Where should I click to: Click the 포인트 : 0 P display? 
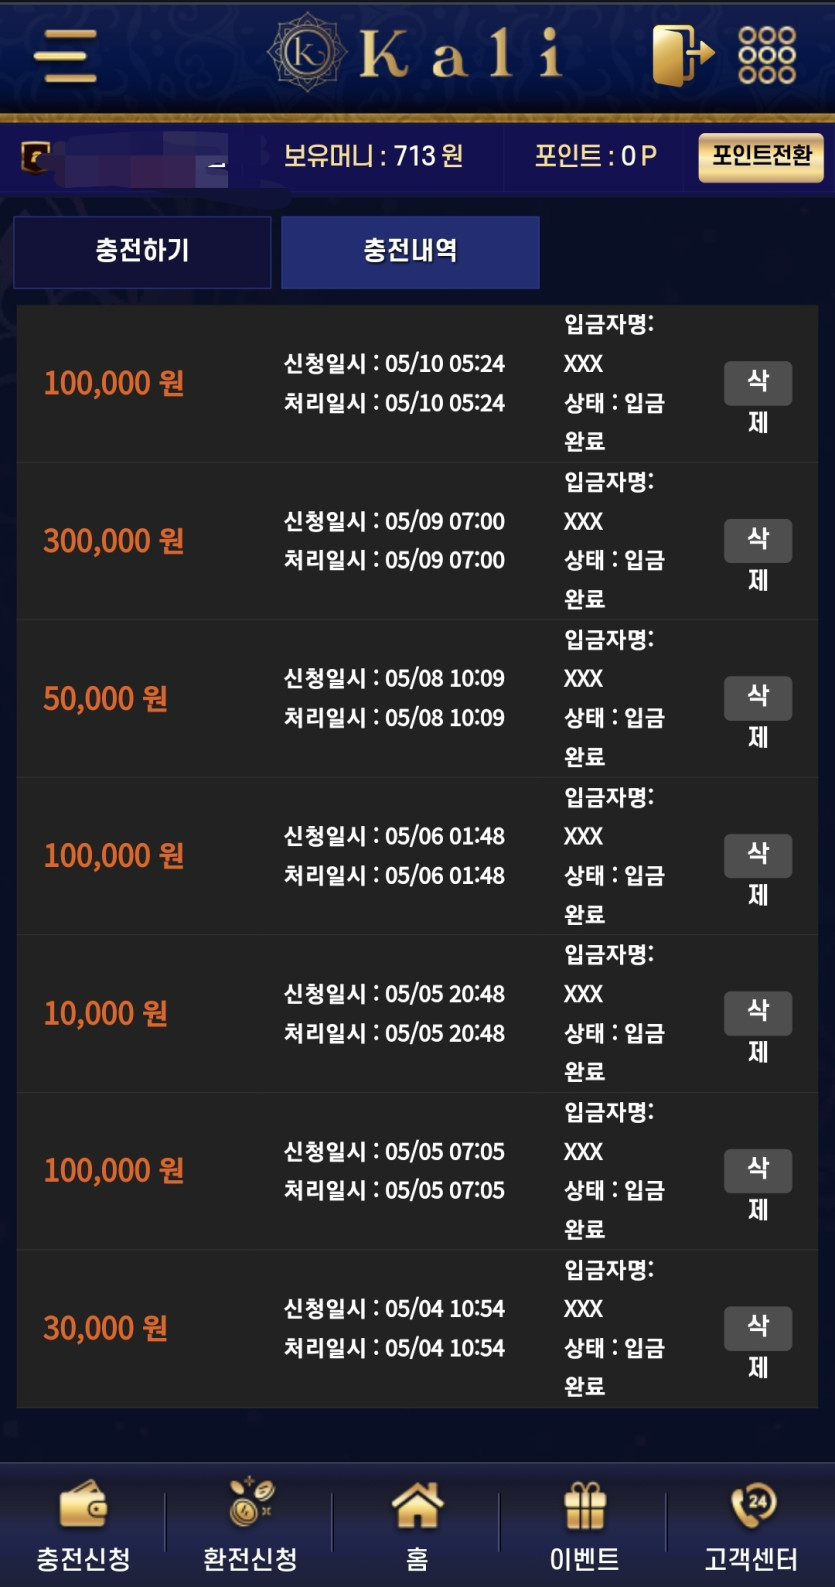(x=595, y=156)
